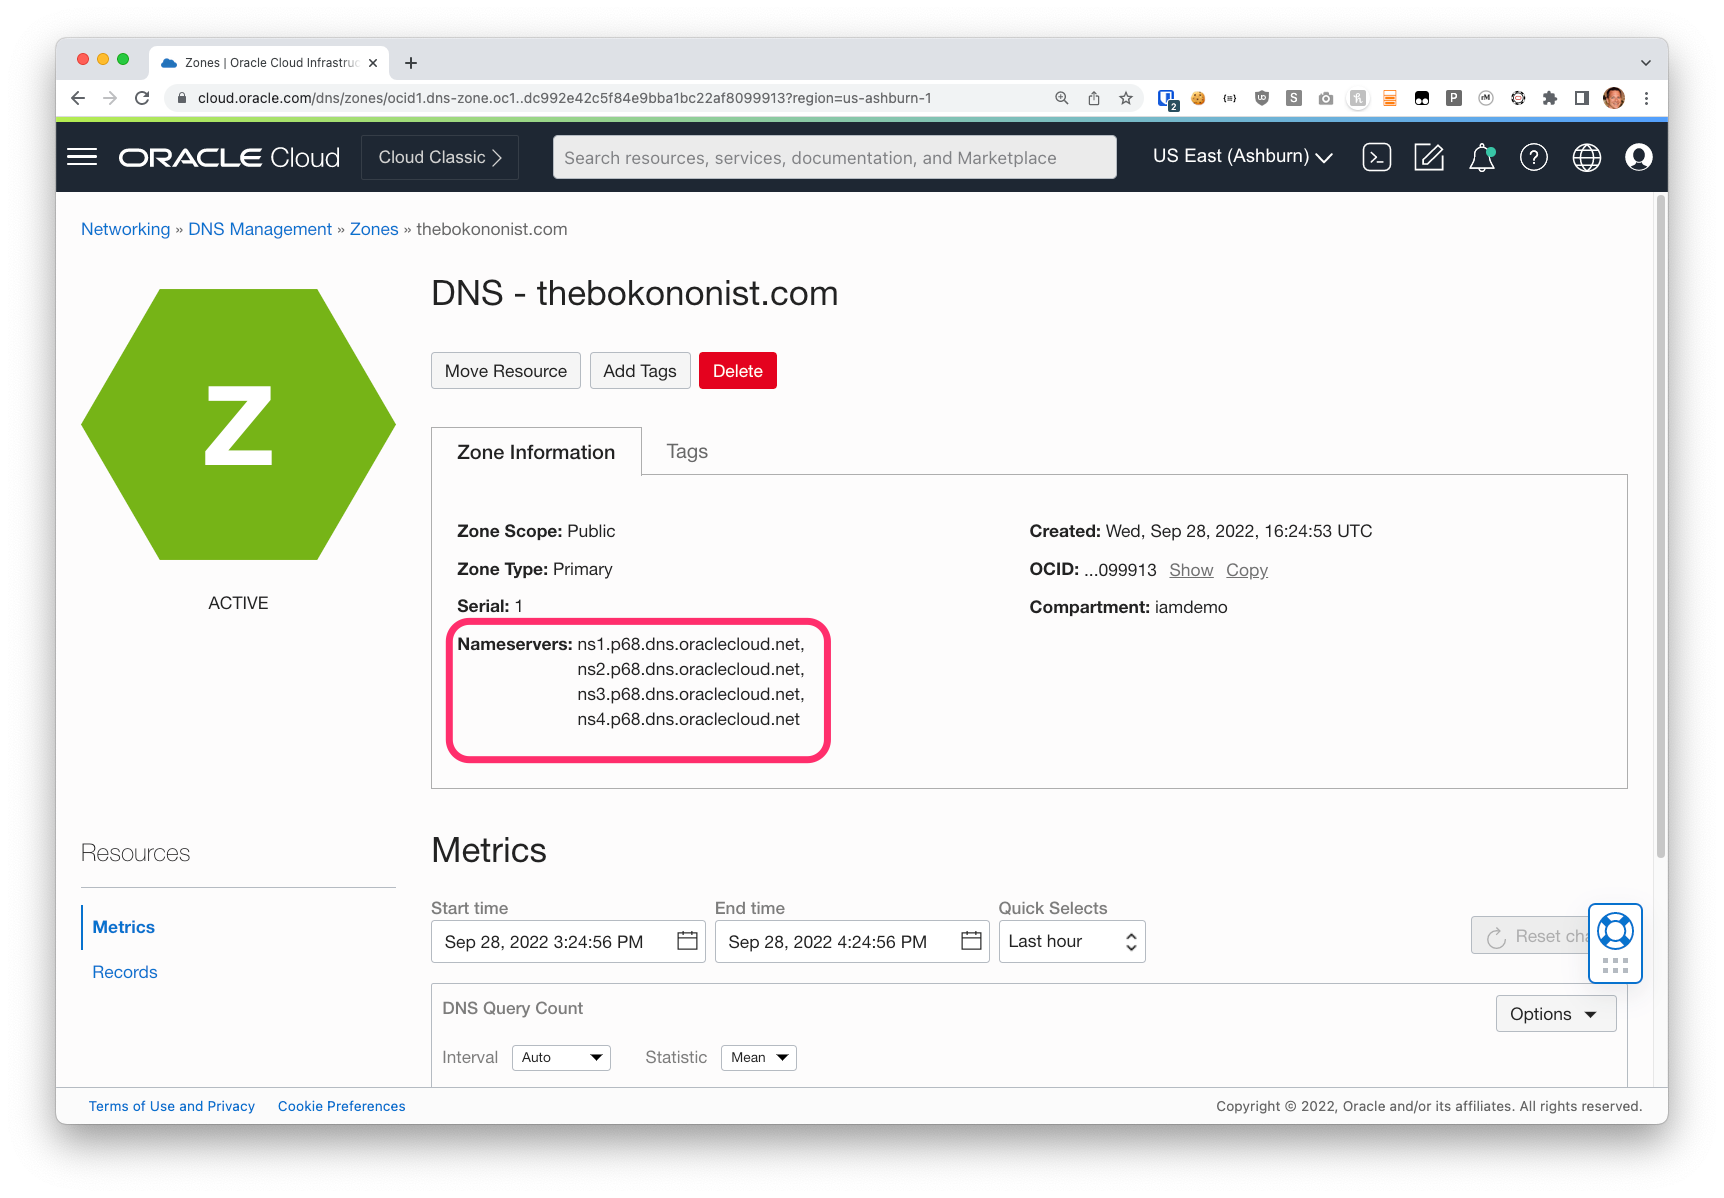The height and width of the screenshot is (1198, 1724).
Task: Open the Start time calendar picker
Action: 686,941
